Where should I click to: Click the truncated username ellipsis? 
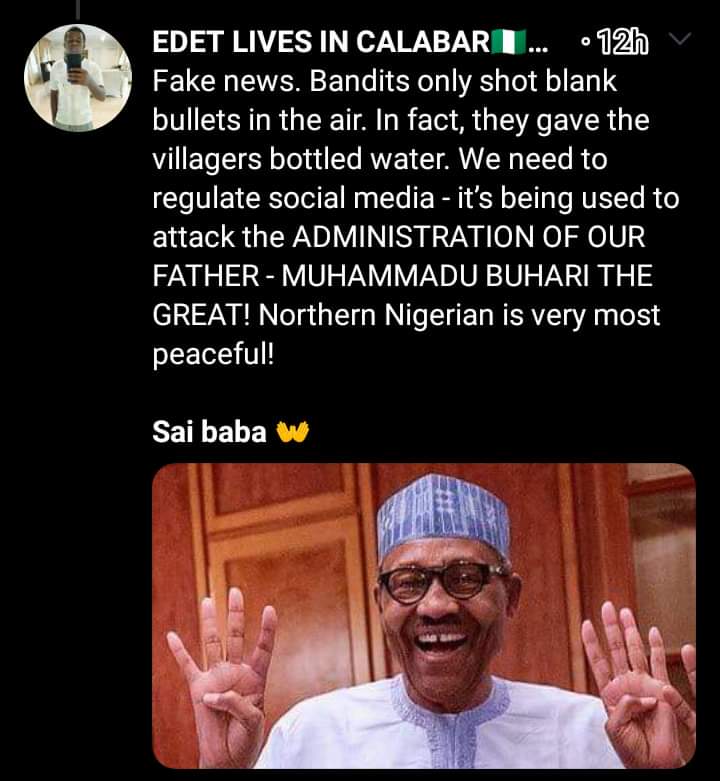point(536,45)
